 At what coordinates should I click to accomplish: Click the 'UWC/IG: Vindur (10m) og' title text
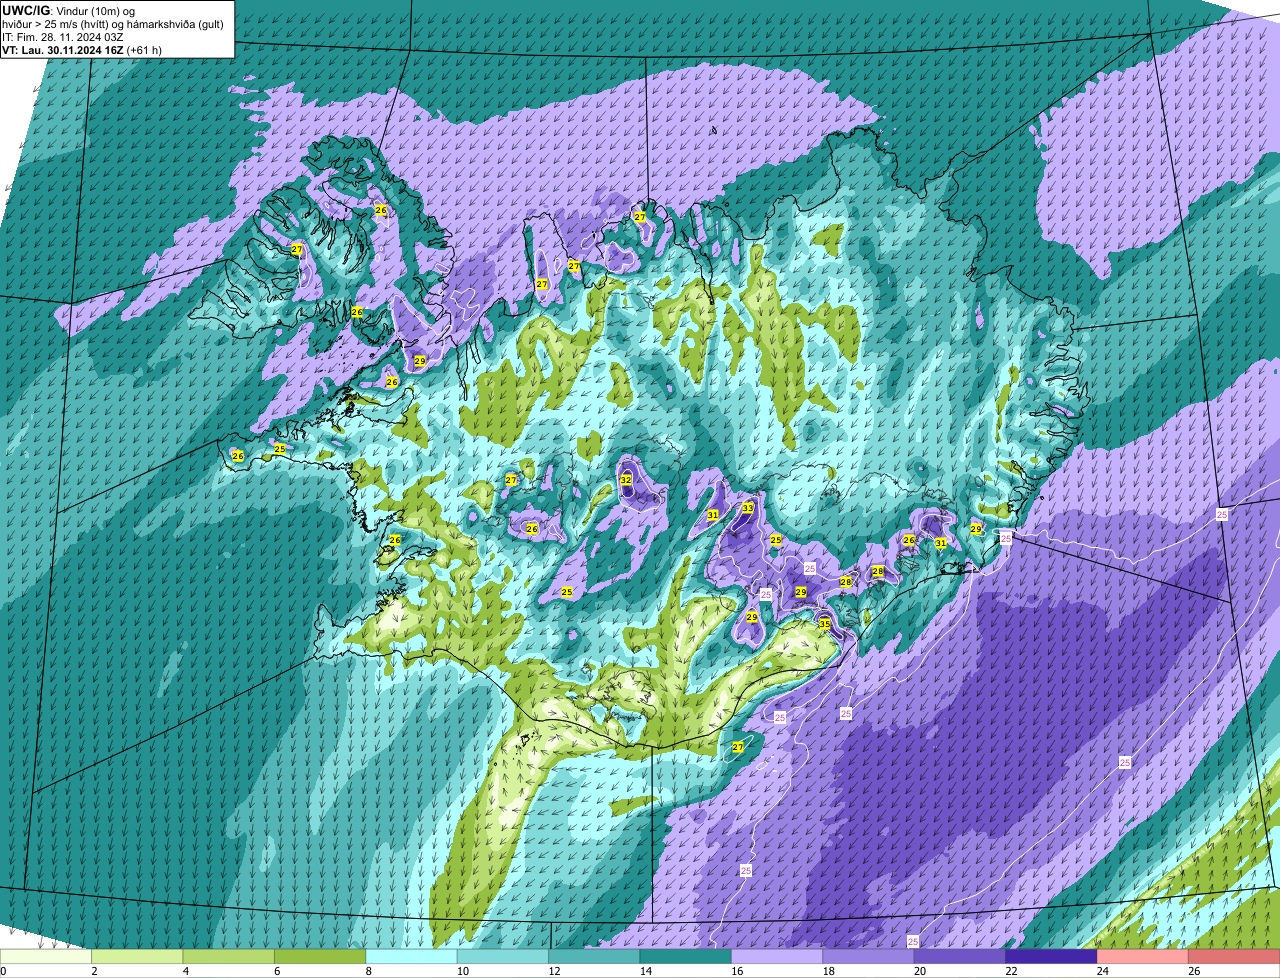pyautogui.click(x=70, y=11)
